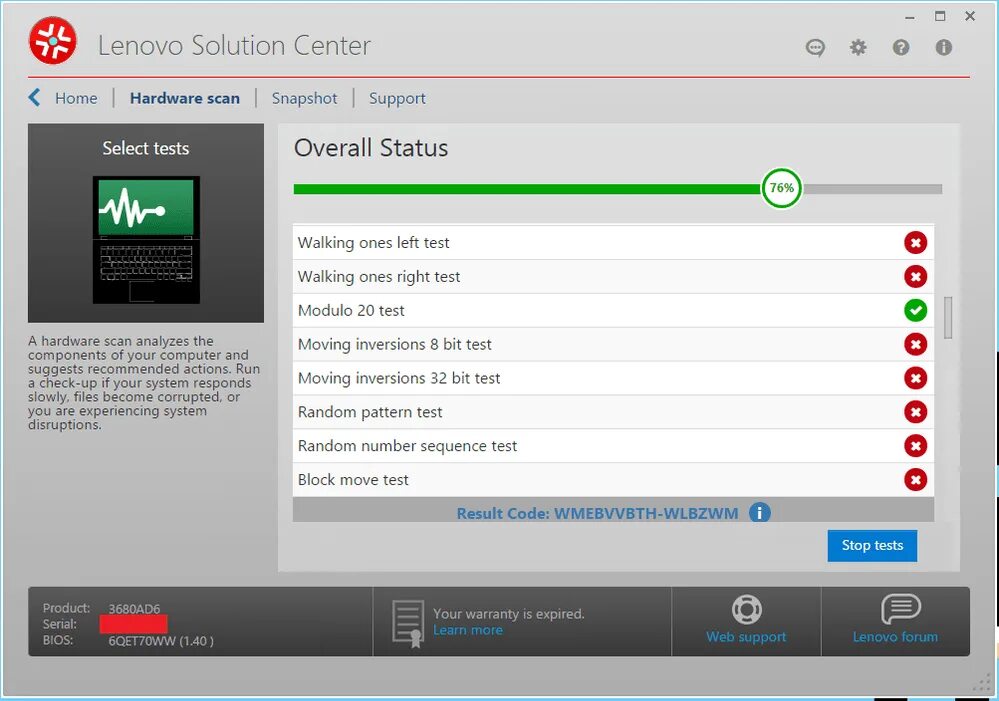Select the Block move test row text
This screenshot has width=999, height=701.
pyautogui.click(x=353, y=480)
